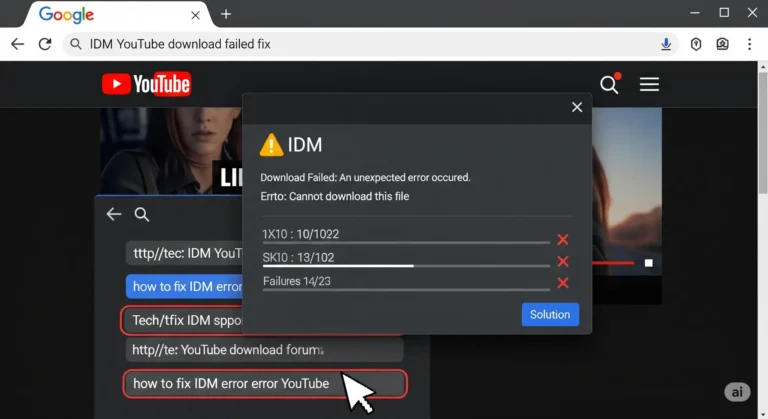The width and height of the screenshot is (768, 419).
Task: Start voice search with microphone icon
Action: click(666, 44)
